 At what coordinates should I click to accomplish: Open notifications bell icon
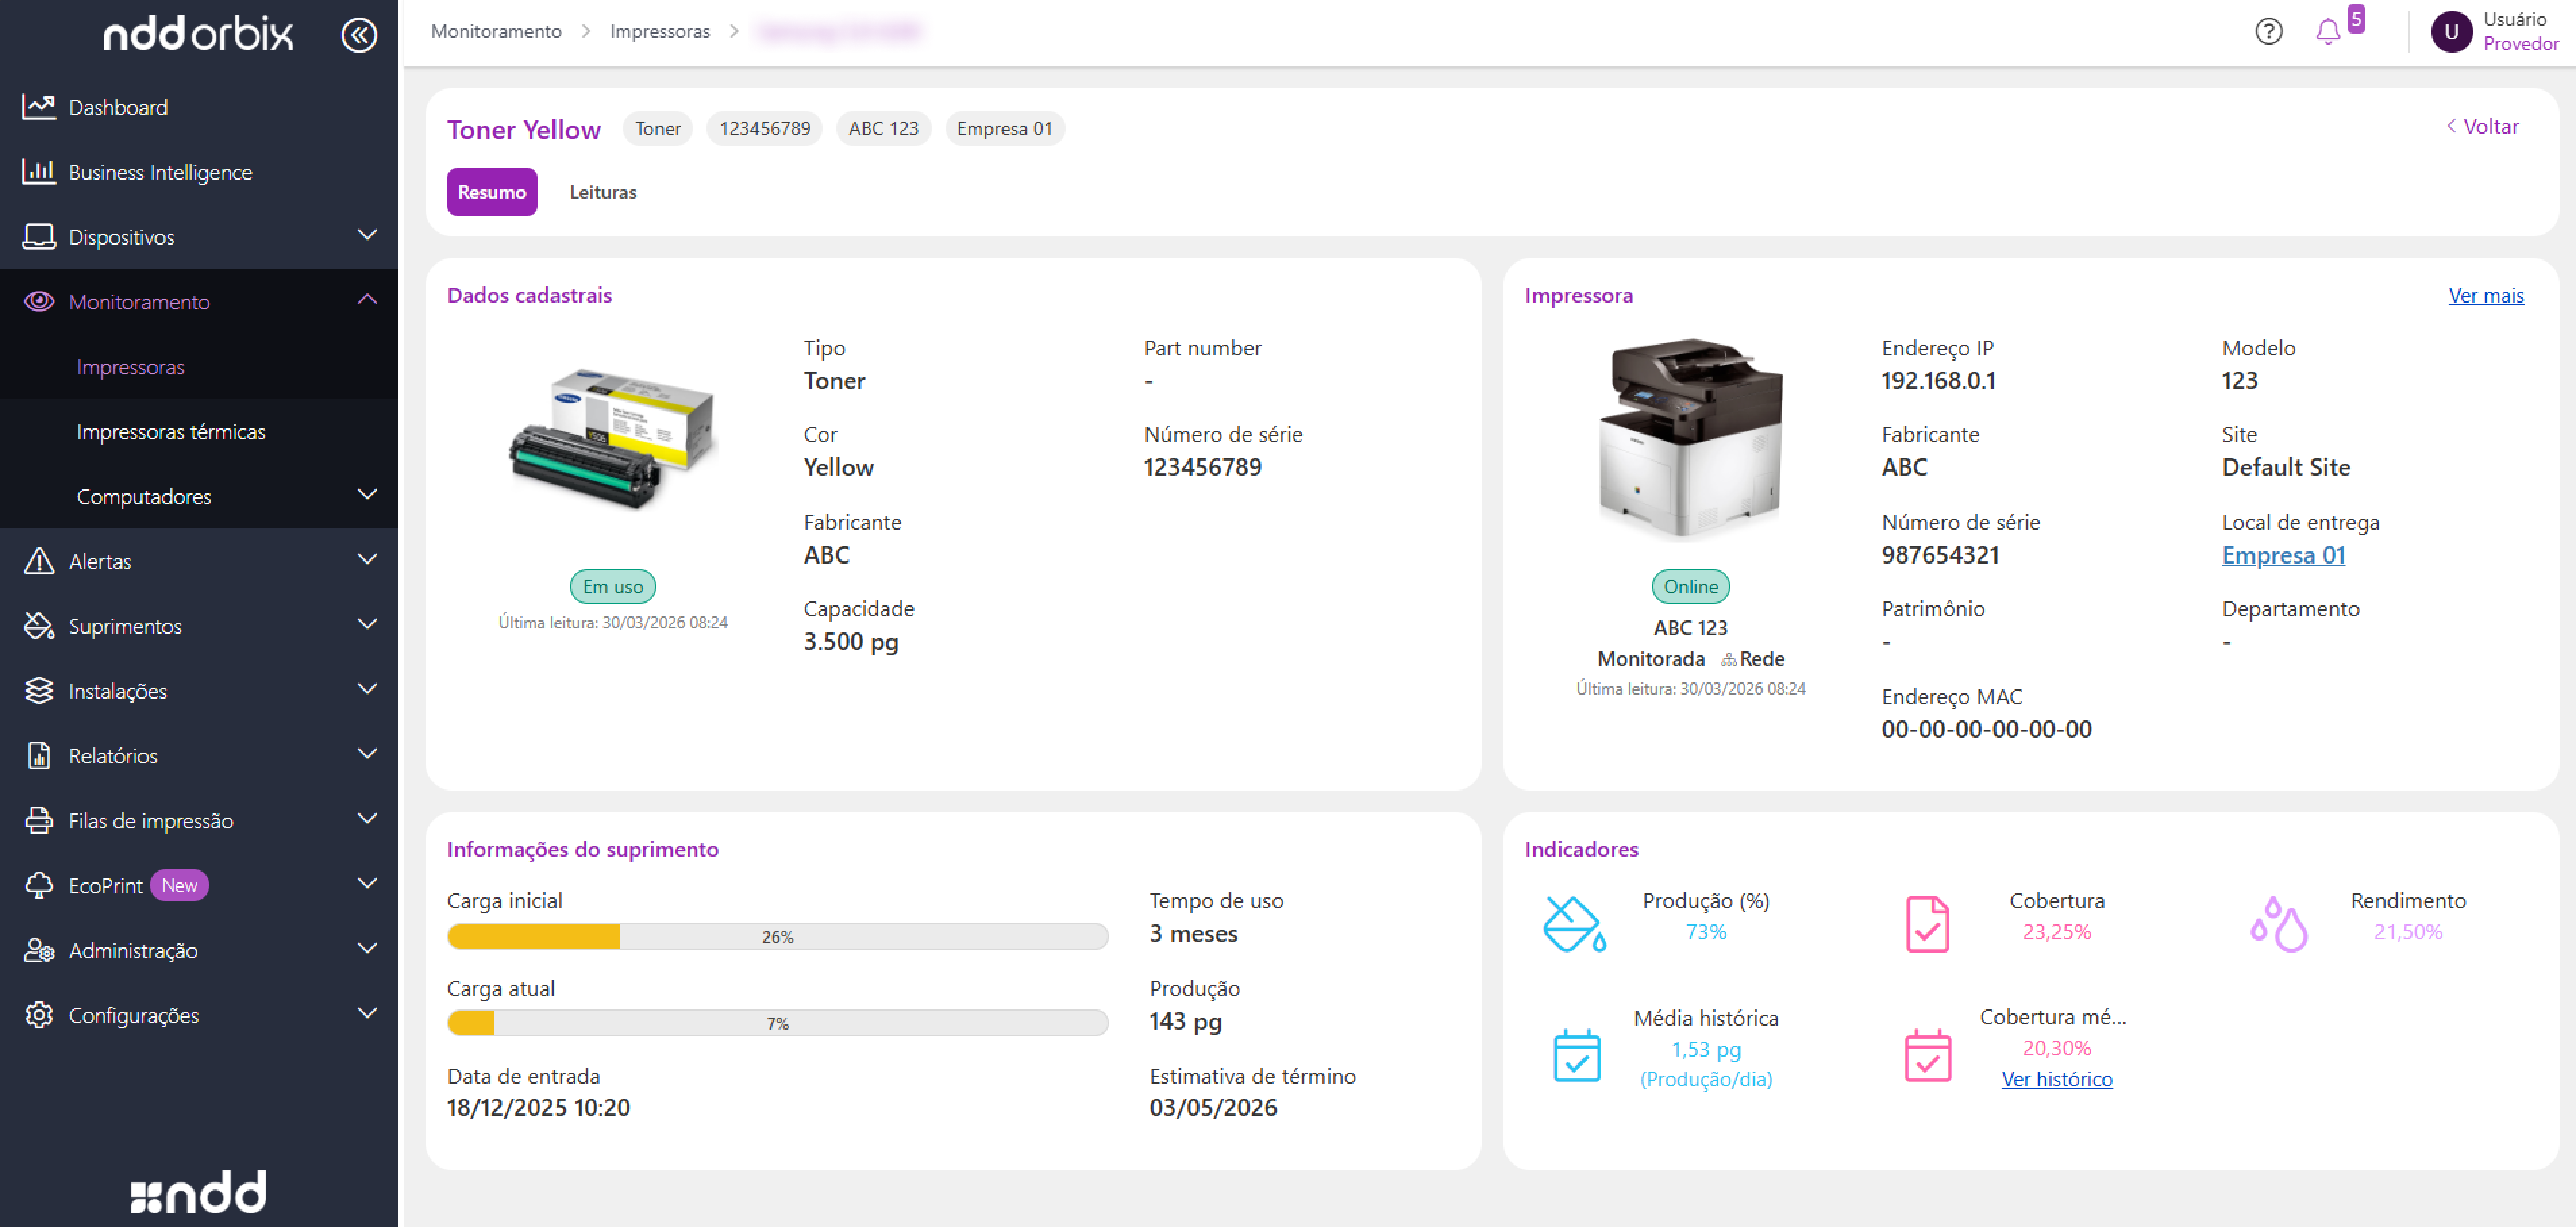click(x=2327, y=32)
